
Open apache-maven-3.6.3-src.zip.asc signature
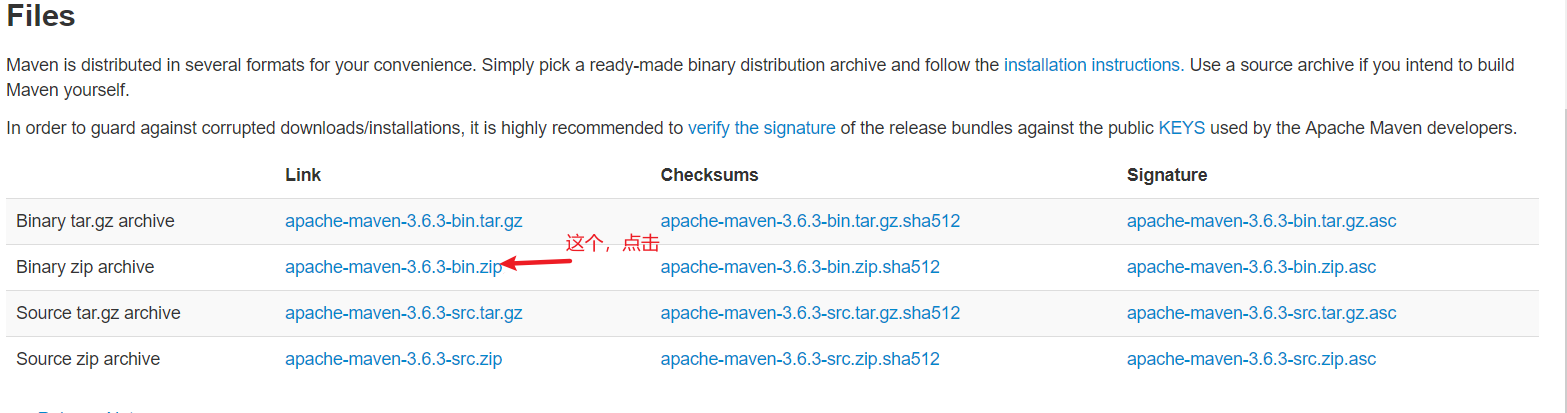[1251, 359]
